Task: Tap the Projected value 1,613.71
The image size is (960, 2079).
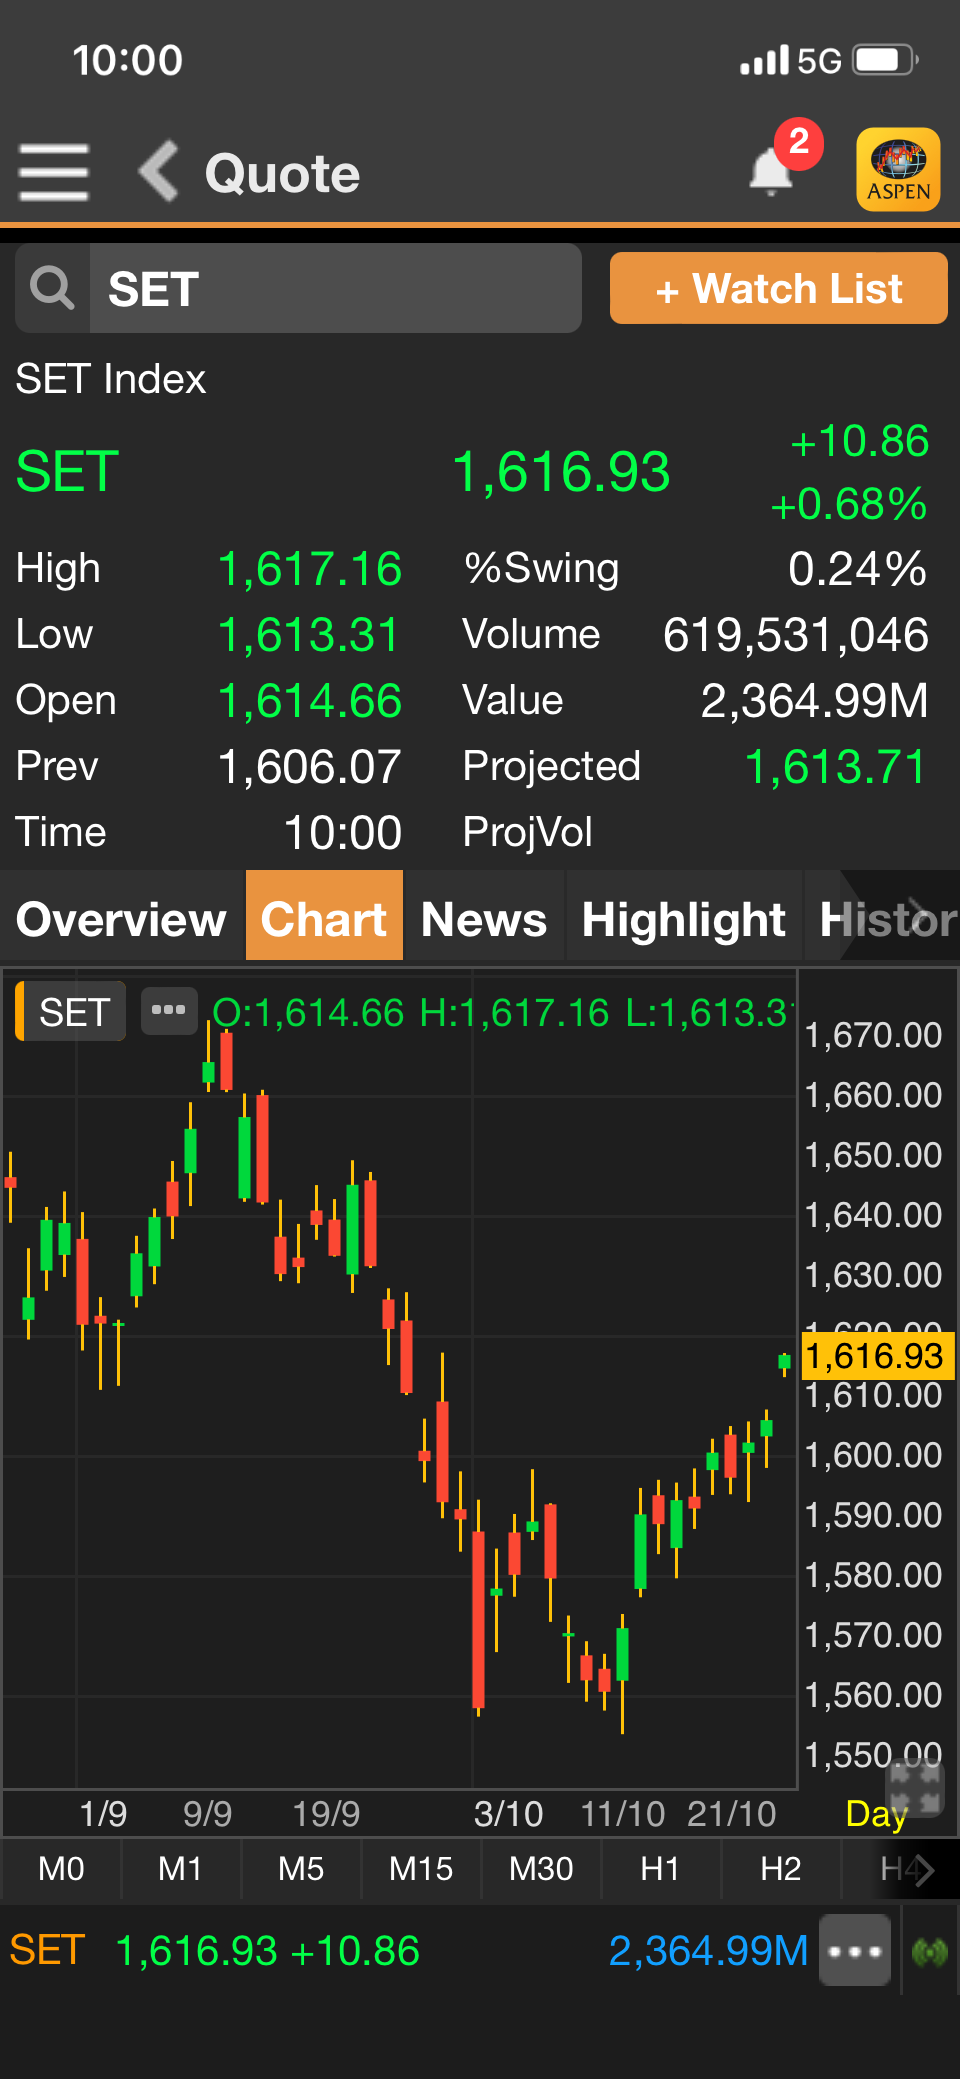Action: coord(835,767)
